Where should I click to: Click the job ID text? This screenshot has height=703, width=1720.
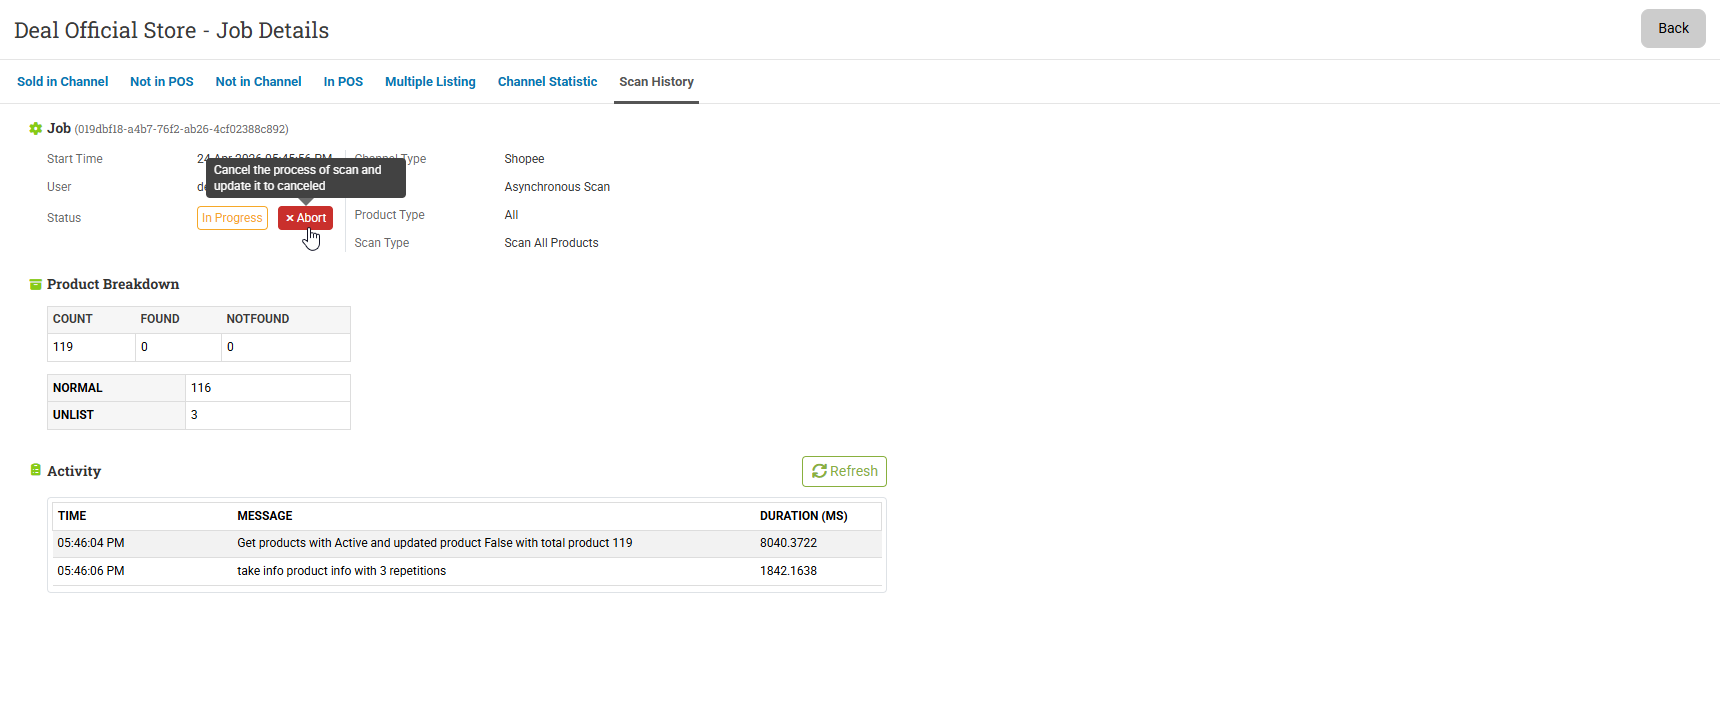tap(182, 130)
